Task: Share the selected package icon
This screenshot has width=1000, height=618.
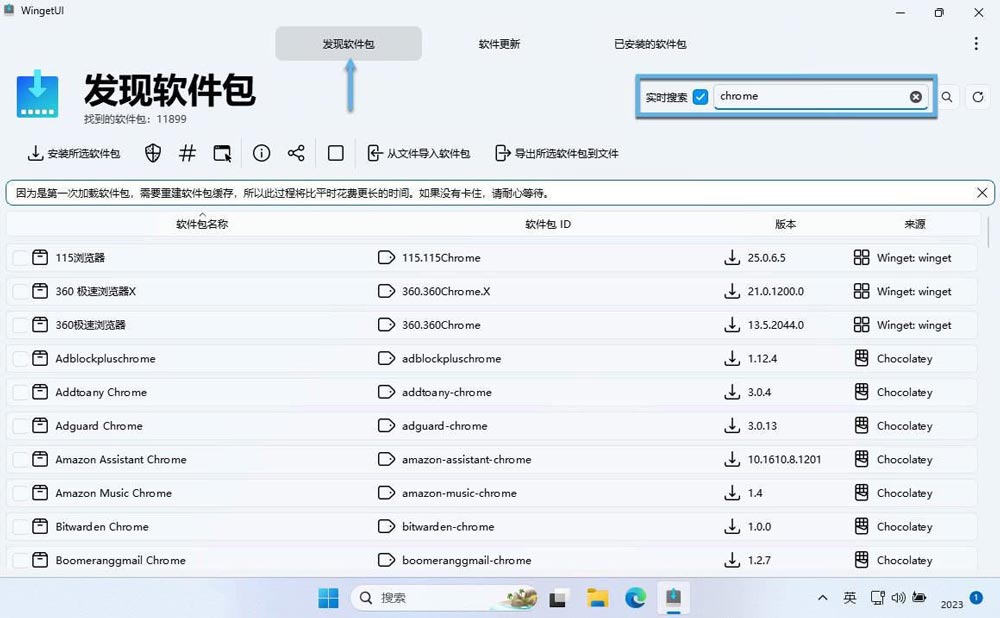Action: coord(296,153)
